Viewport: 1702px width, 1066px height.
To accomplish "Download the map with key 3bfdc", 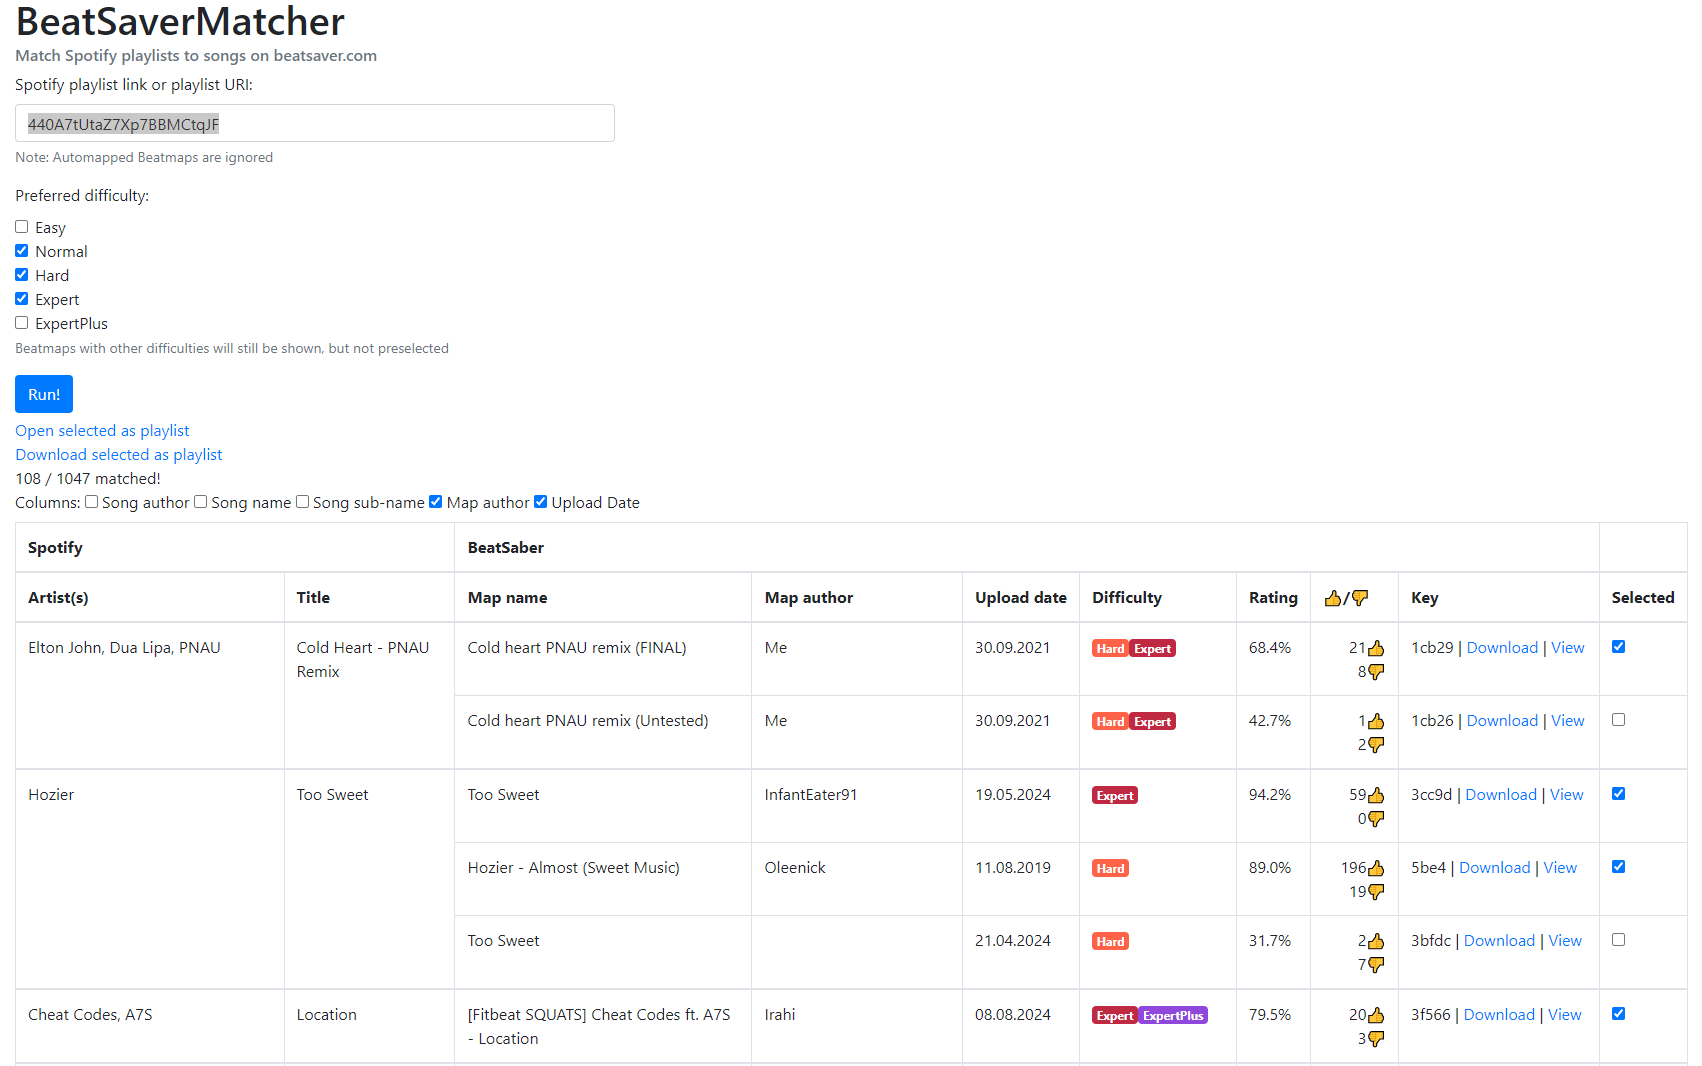I will click(x=1499, y=941).
